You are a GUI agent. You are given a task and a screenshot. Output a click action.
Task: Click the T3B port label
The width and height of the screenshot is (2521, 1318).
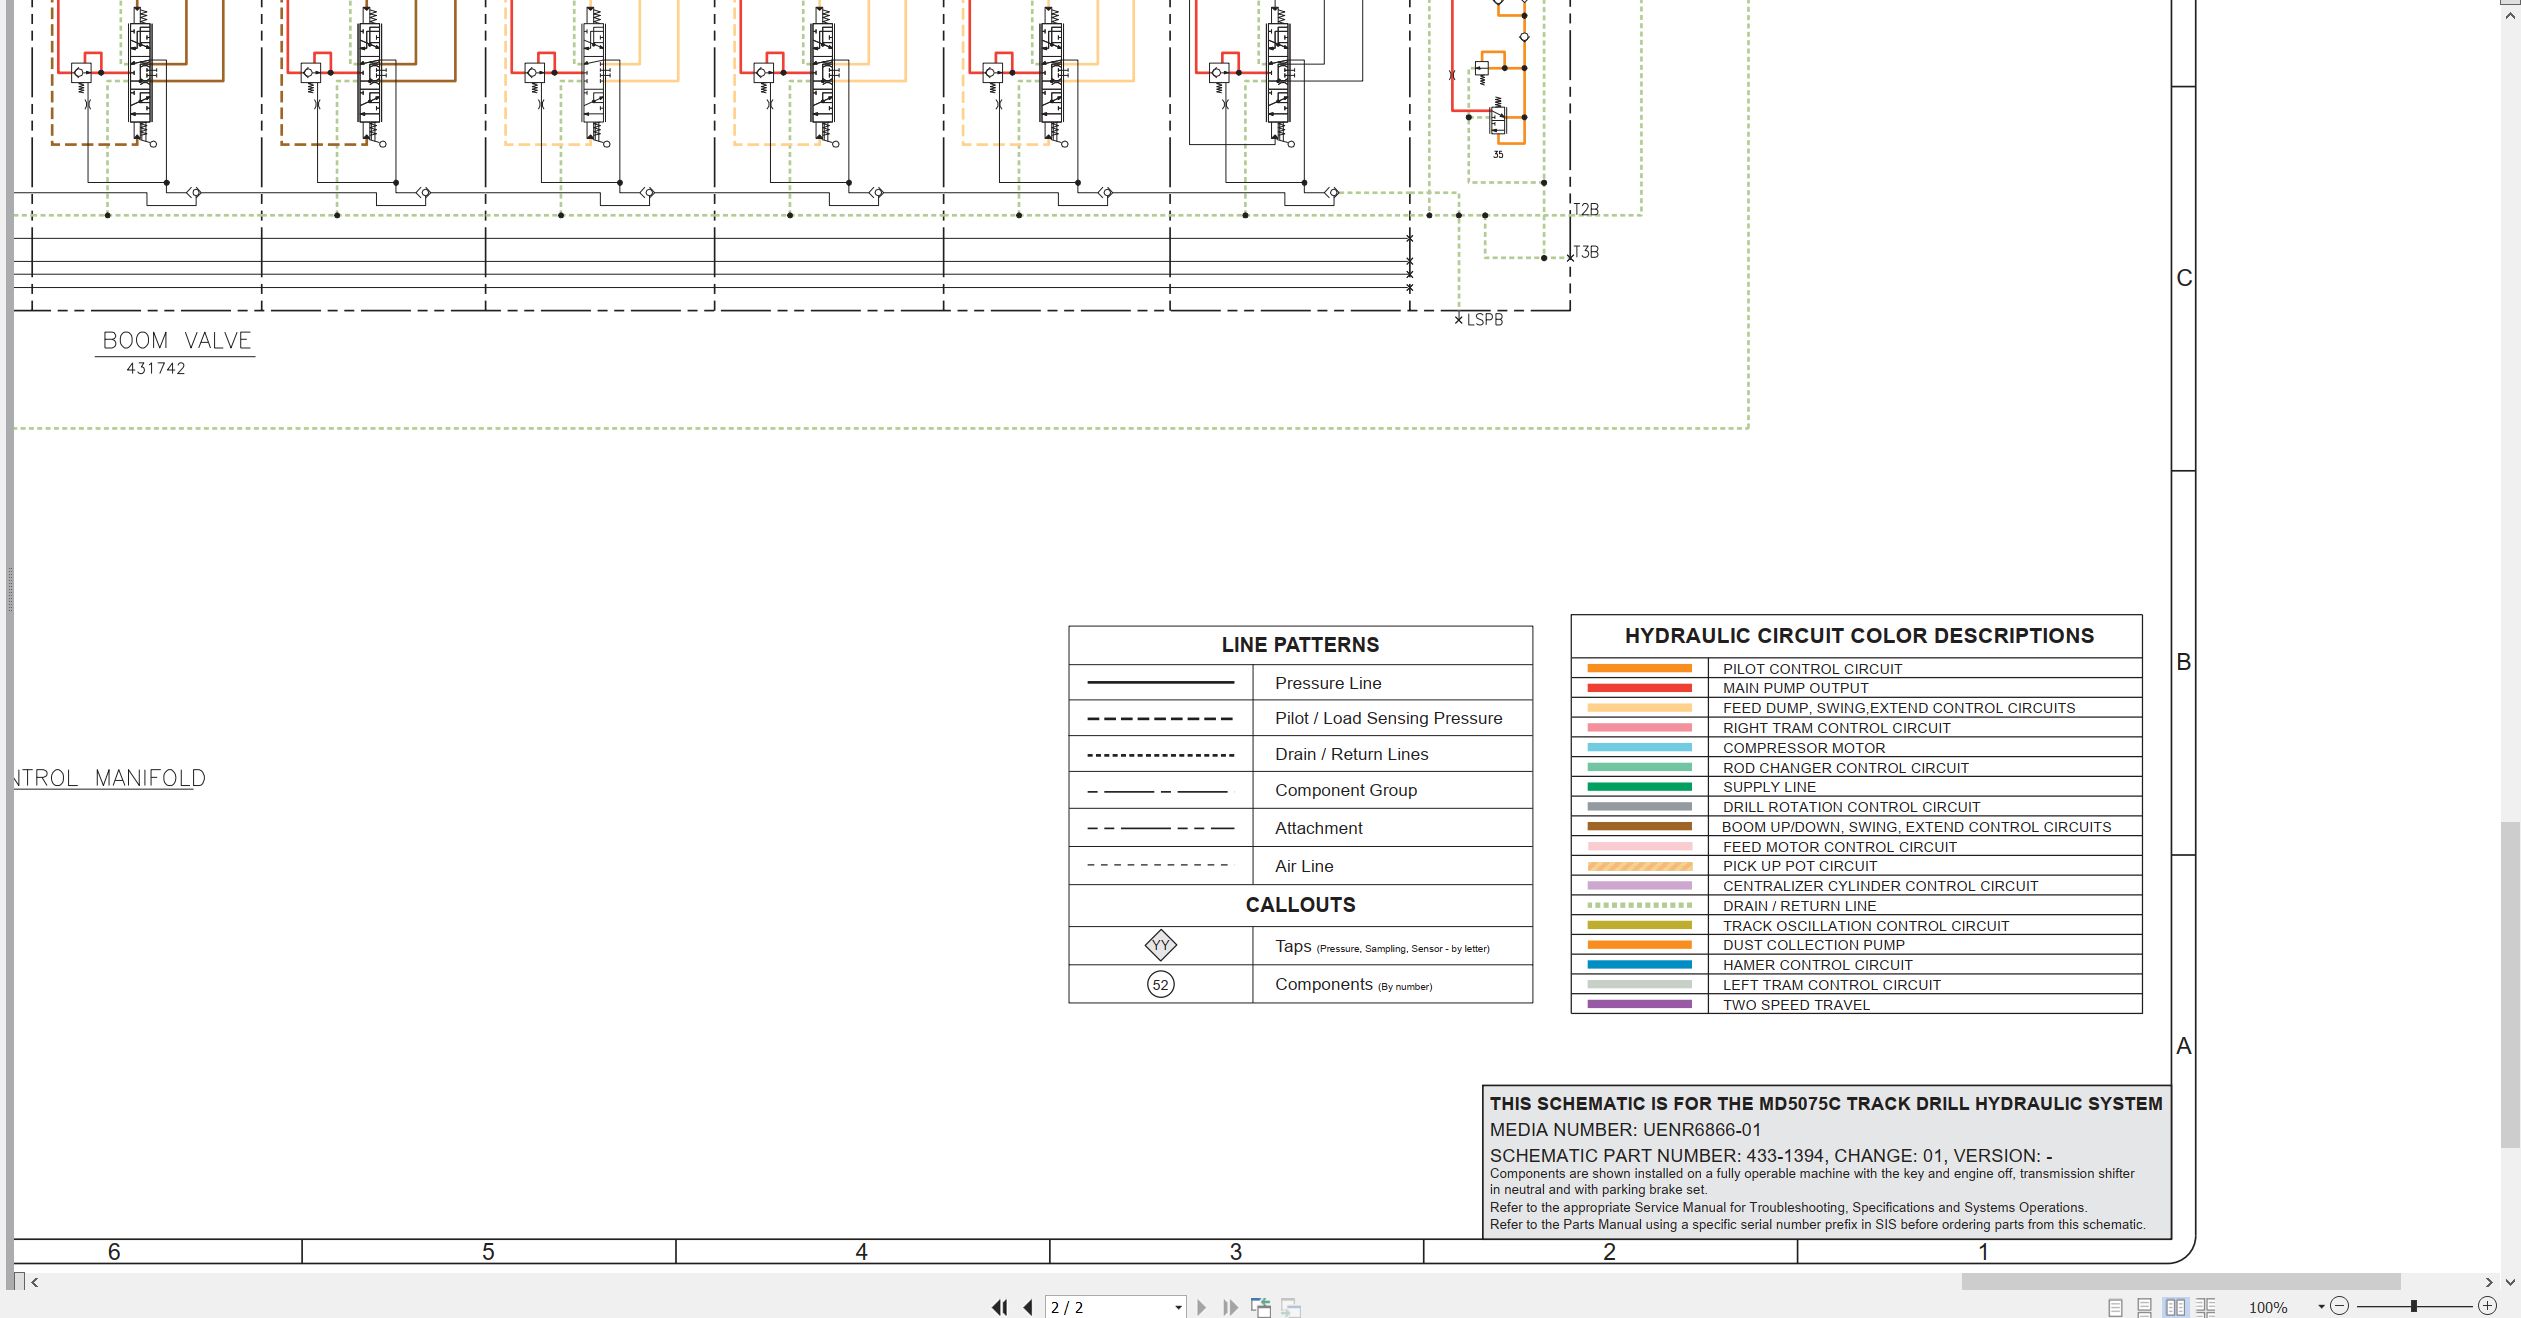coord(1586,252)
